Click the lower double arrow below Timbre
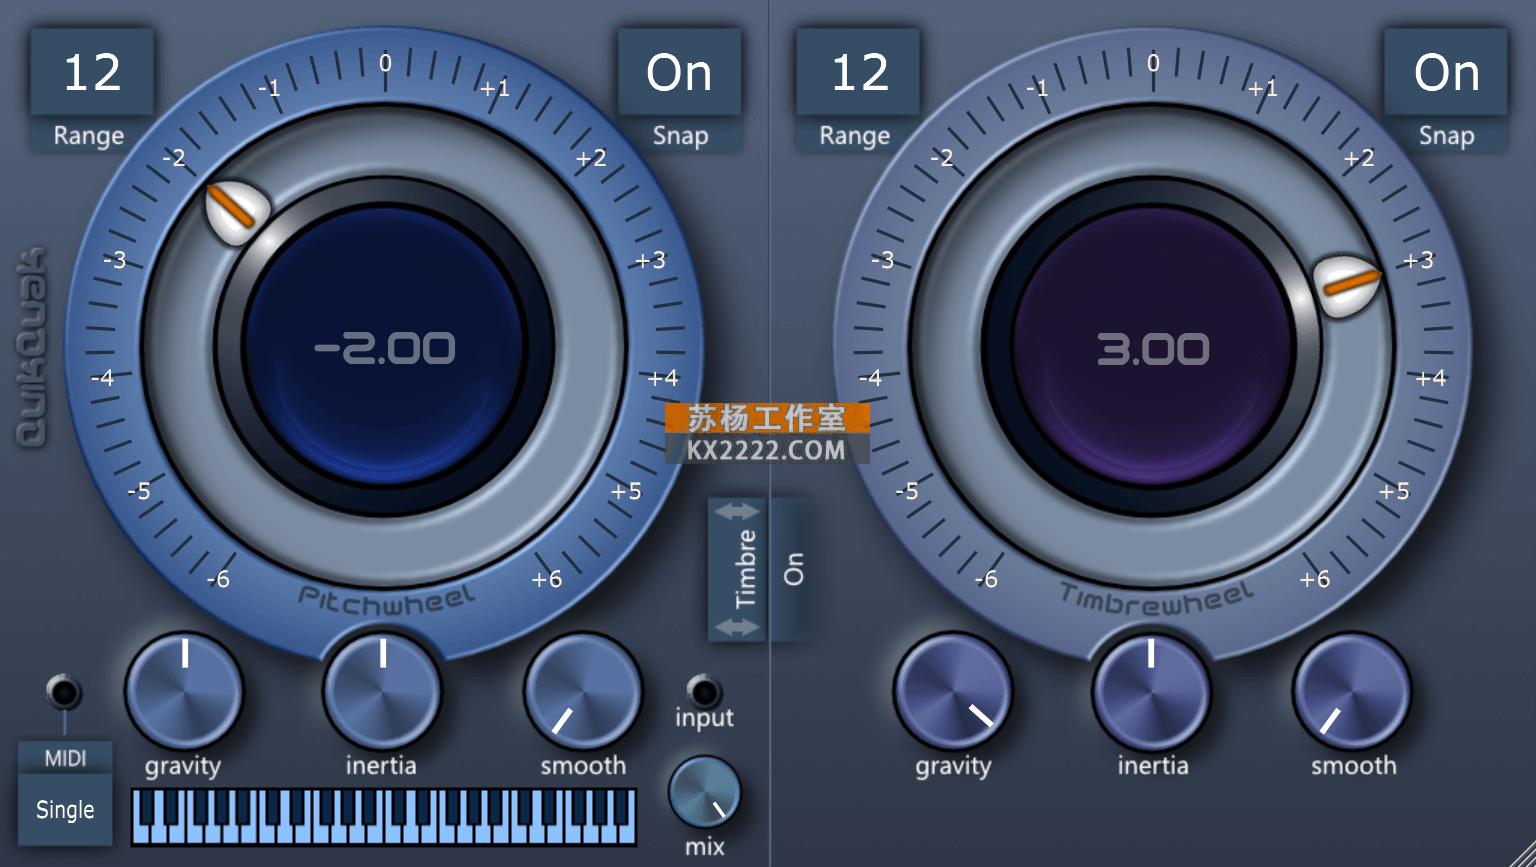 (x=737, y=626)
